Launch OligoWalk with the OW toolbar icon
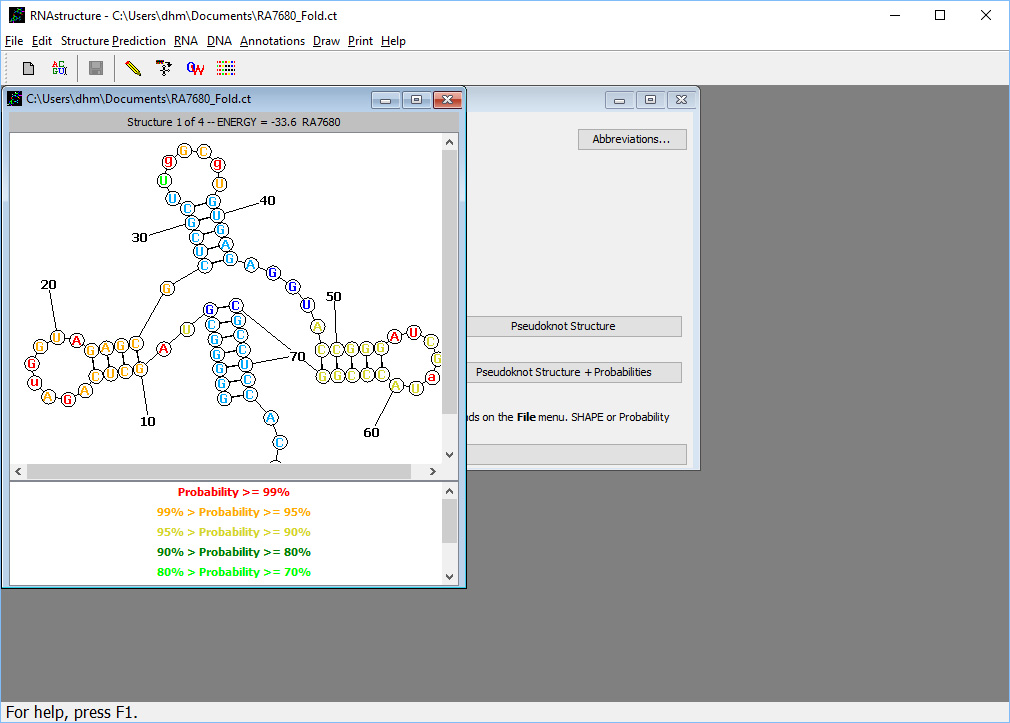This screenshot has height=723, width=1010. pyautogui.click(x=194, y=68)
